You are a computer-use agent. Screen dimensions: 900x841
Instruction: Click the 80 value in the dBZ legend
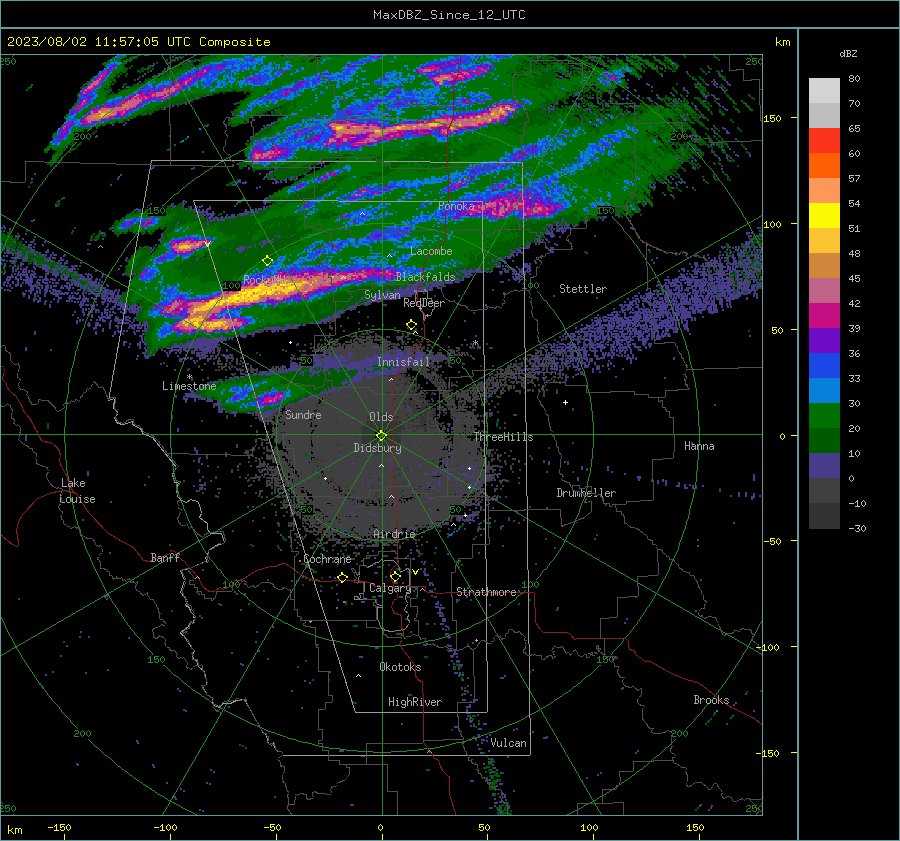click(x=854, y=79)
